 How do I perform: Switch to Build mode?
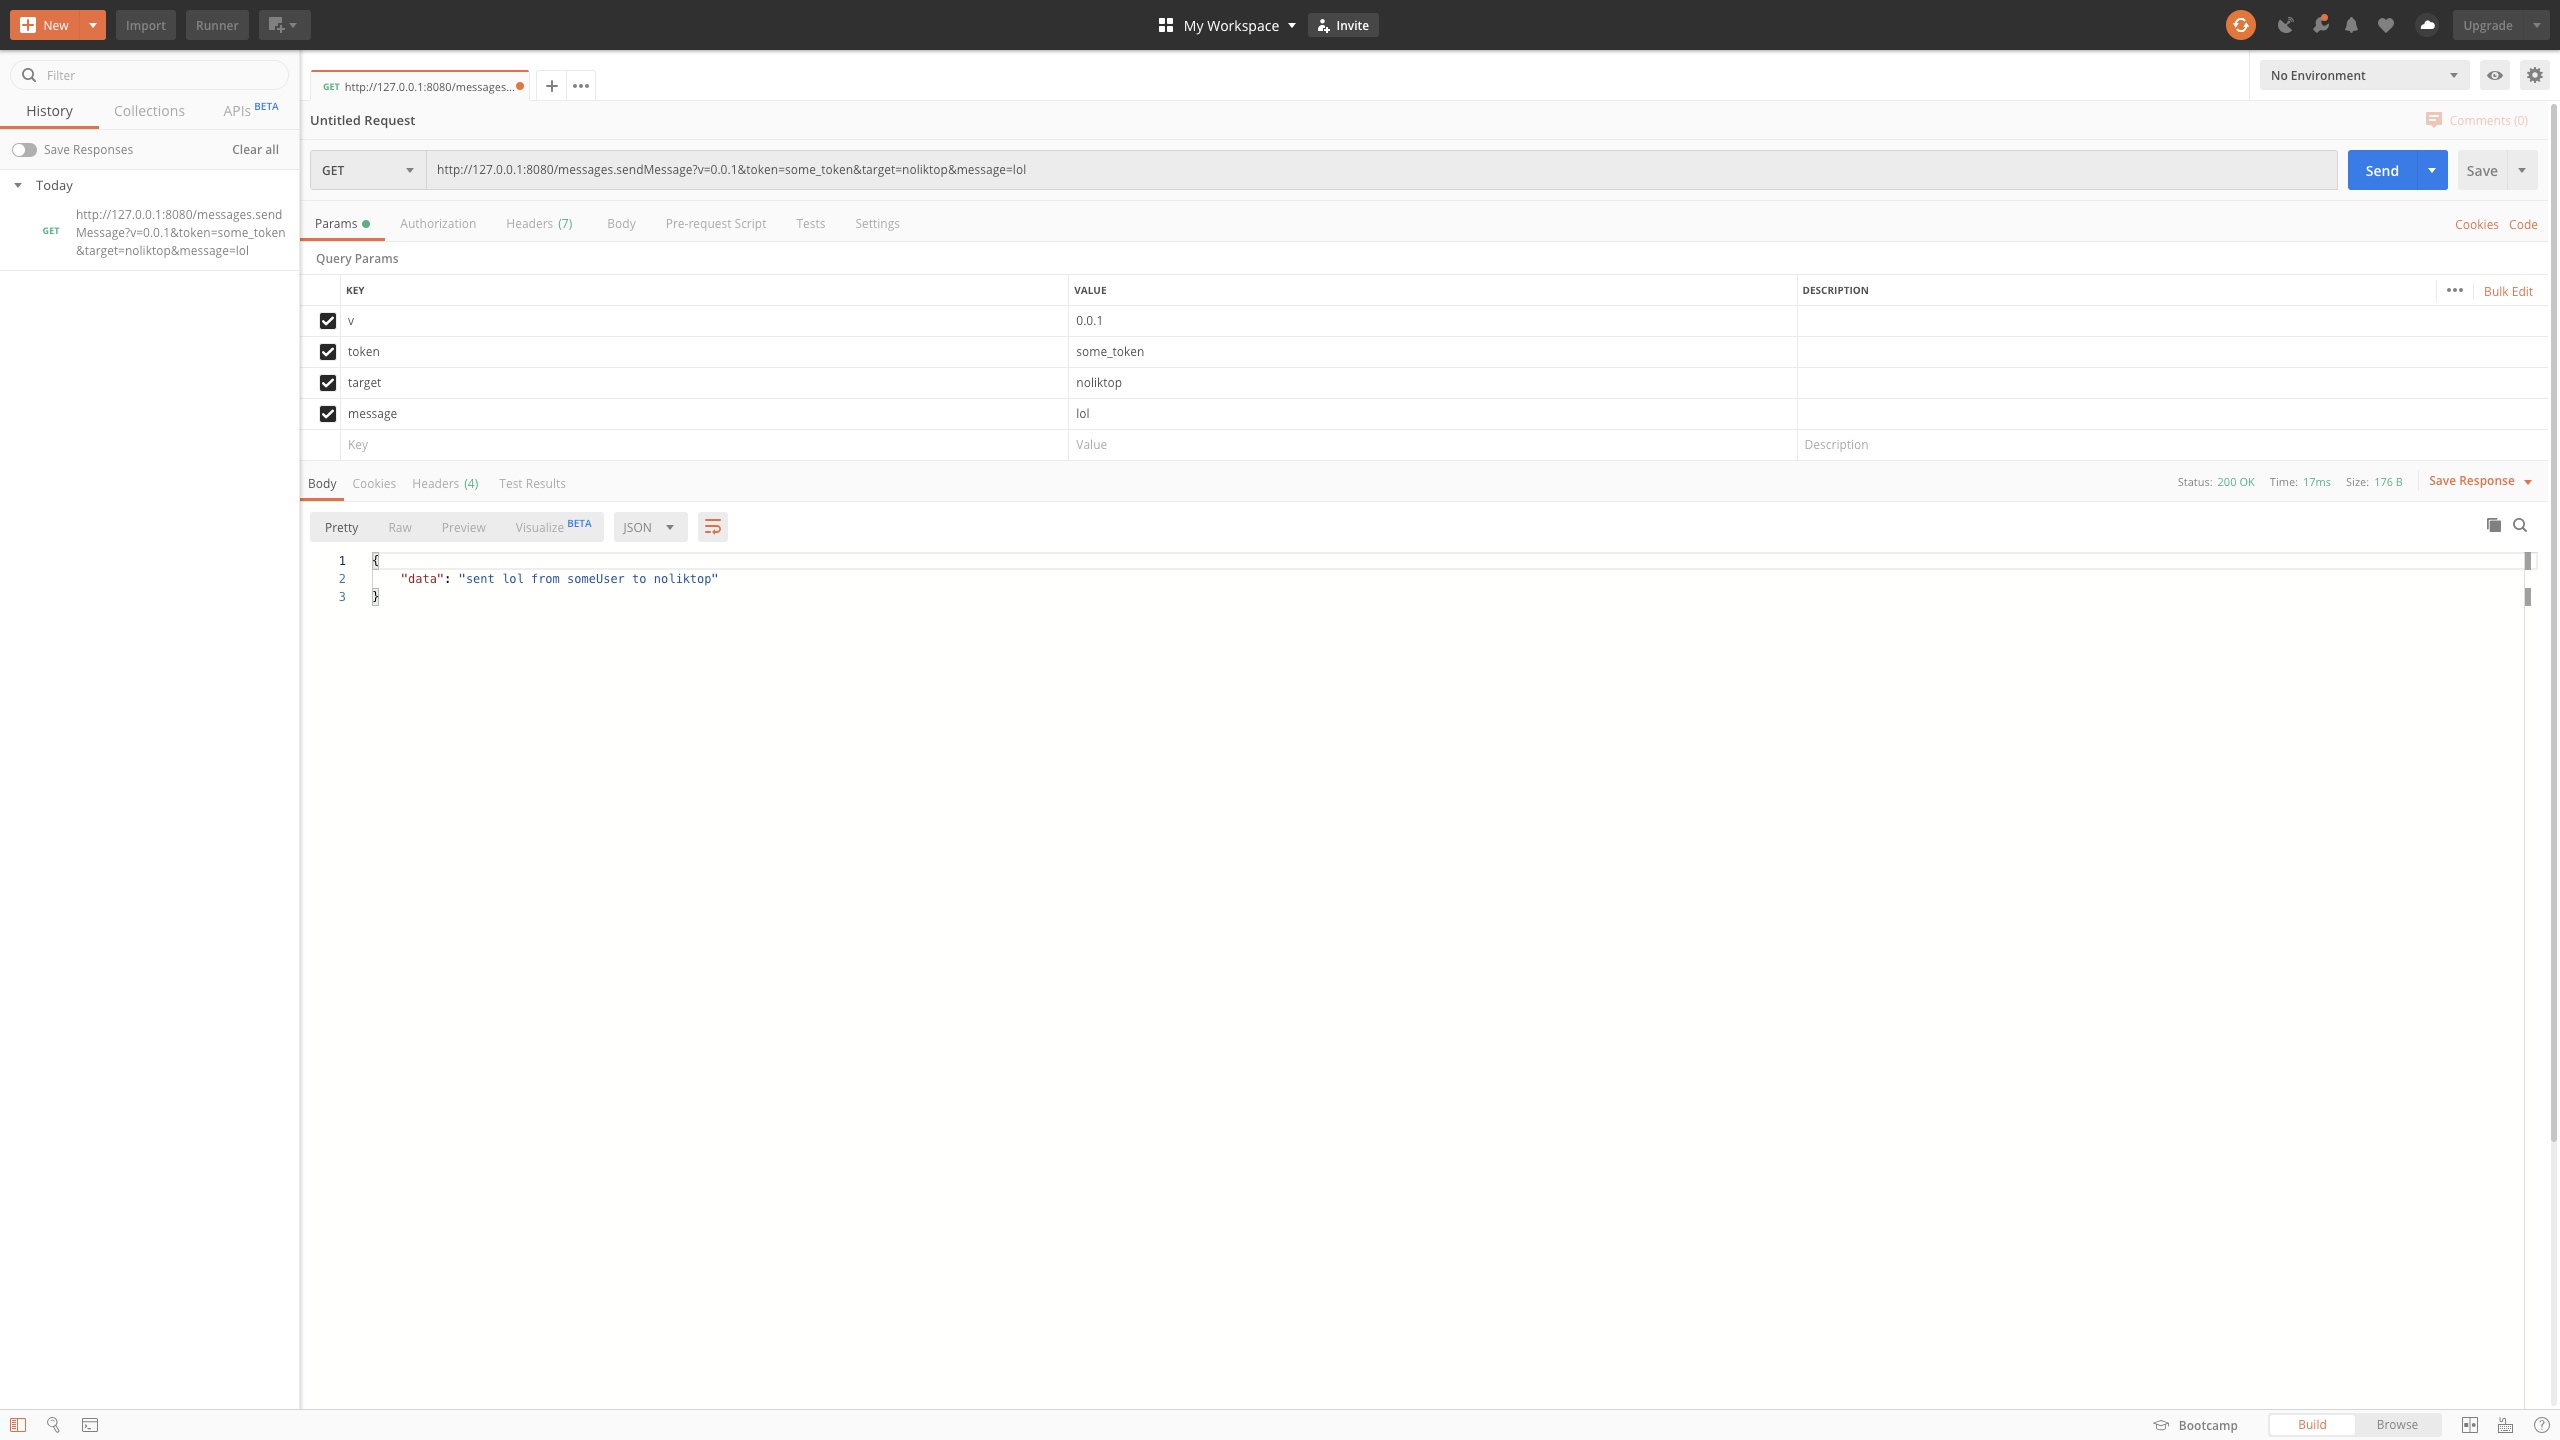(2311, 1425)
